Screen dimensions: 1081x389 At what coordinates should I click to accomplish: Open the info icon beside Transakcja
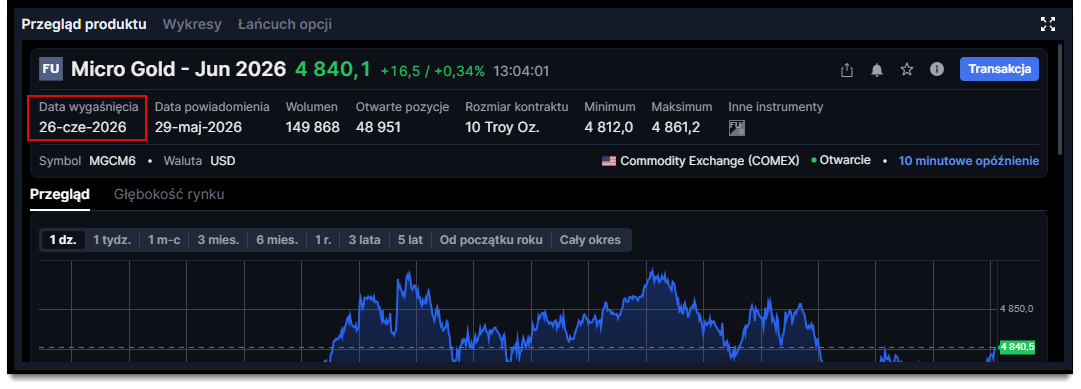point(936,70)
